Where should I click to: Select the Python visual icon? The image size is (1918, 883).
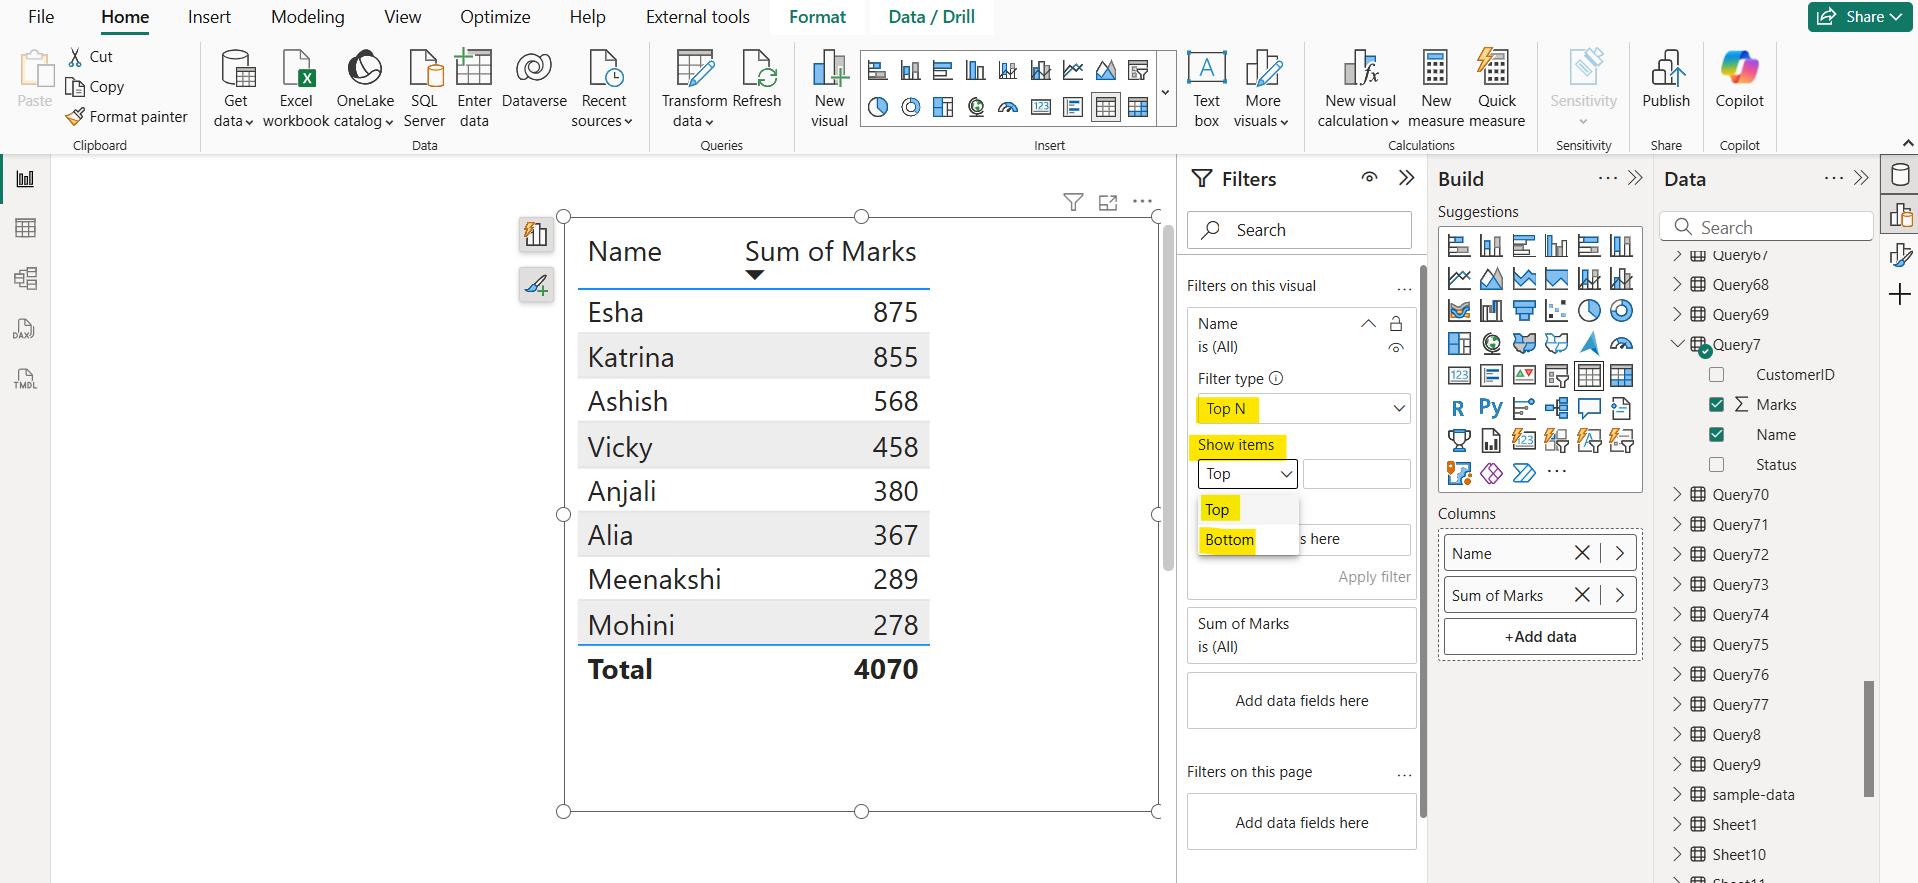1490,408
